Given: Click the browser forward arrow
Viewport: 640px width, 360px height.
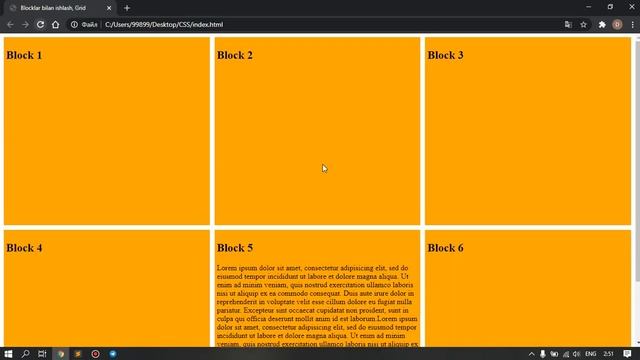Looking at the screenshot, I should [25, 24].
